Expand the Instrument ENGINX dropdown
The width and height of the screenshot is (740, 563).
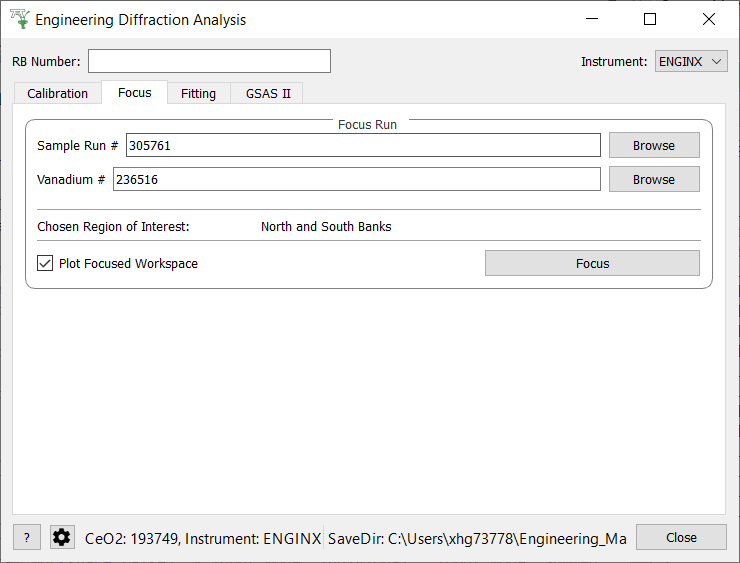691,62
